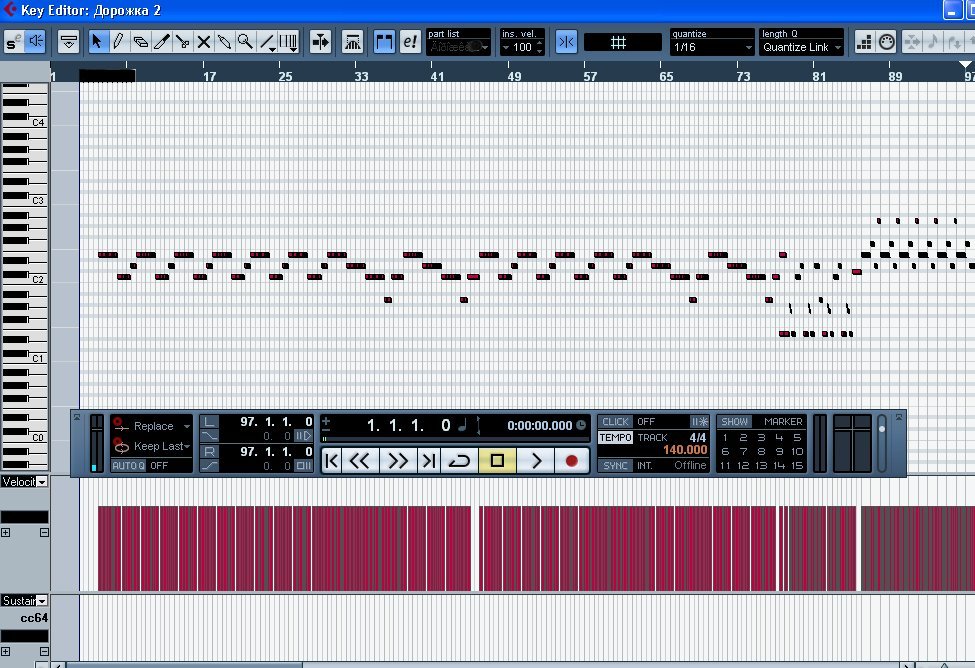975x668 pixels.
Task: Open the show info line button
Action: (68, 42)
